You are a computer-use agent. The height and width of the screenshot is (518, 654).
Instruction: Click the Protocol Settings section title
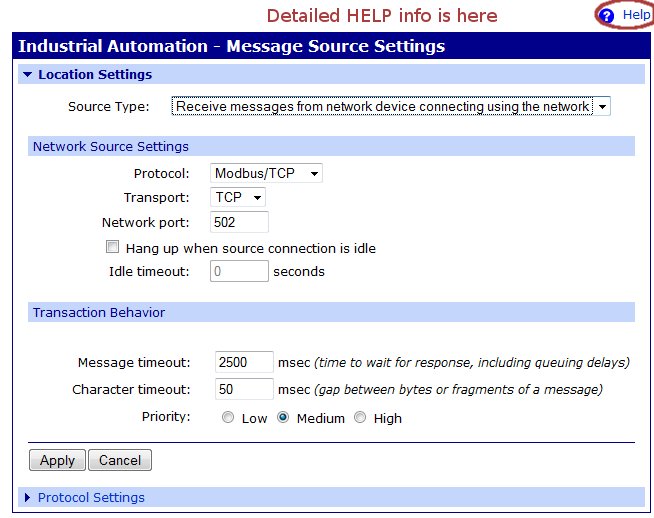91,497
